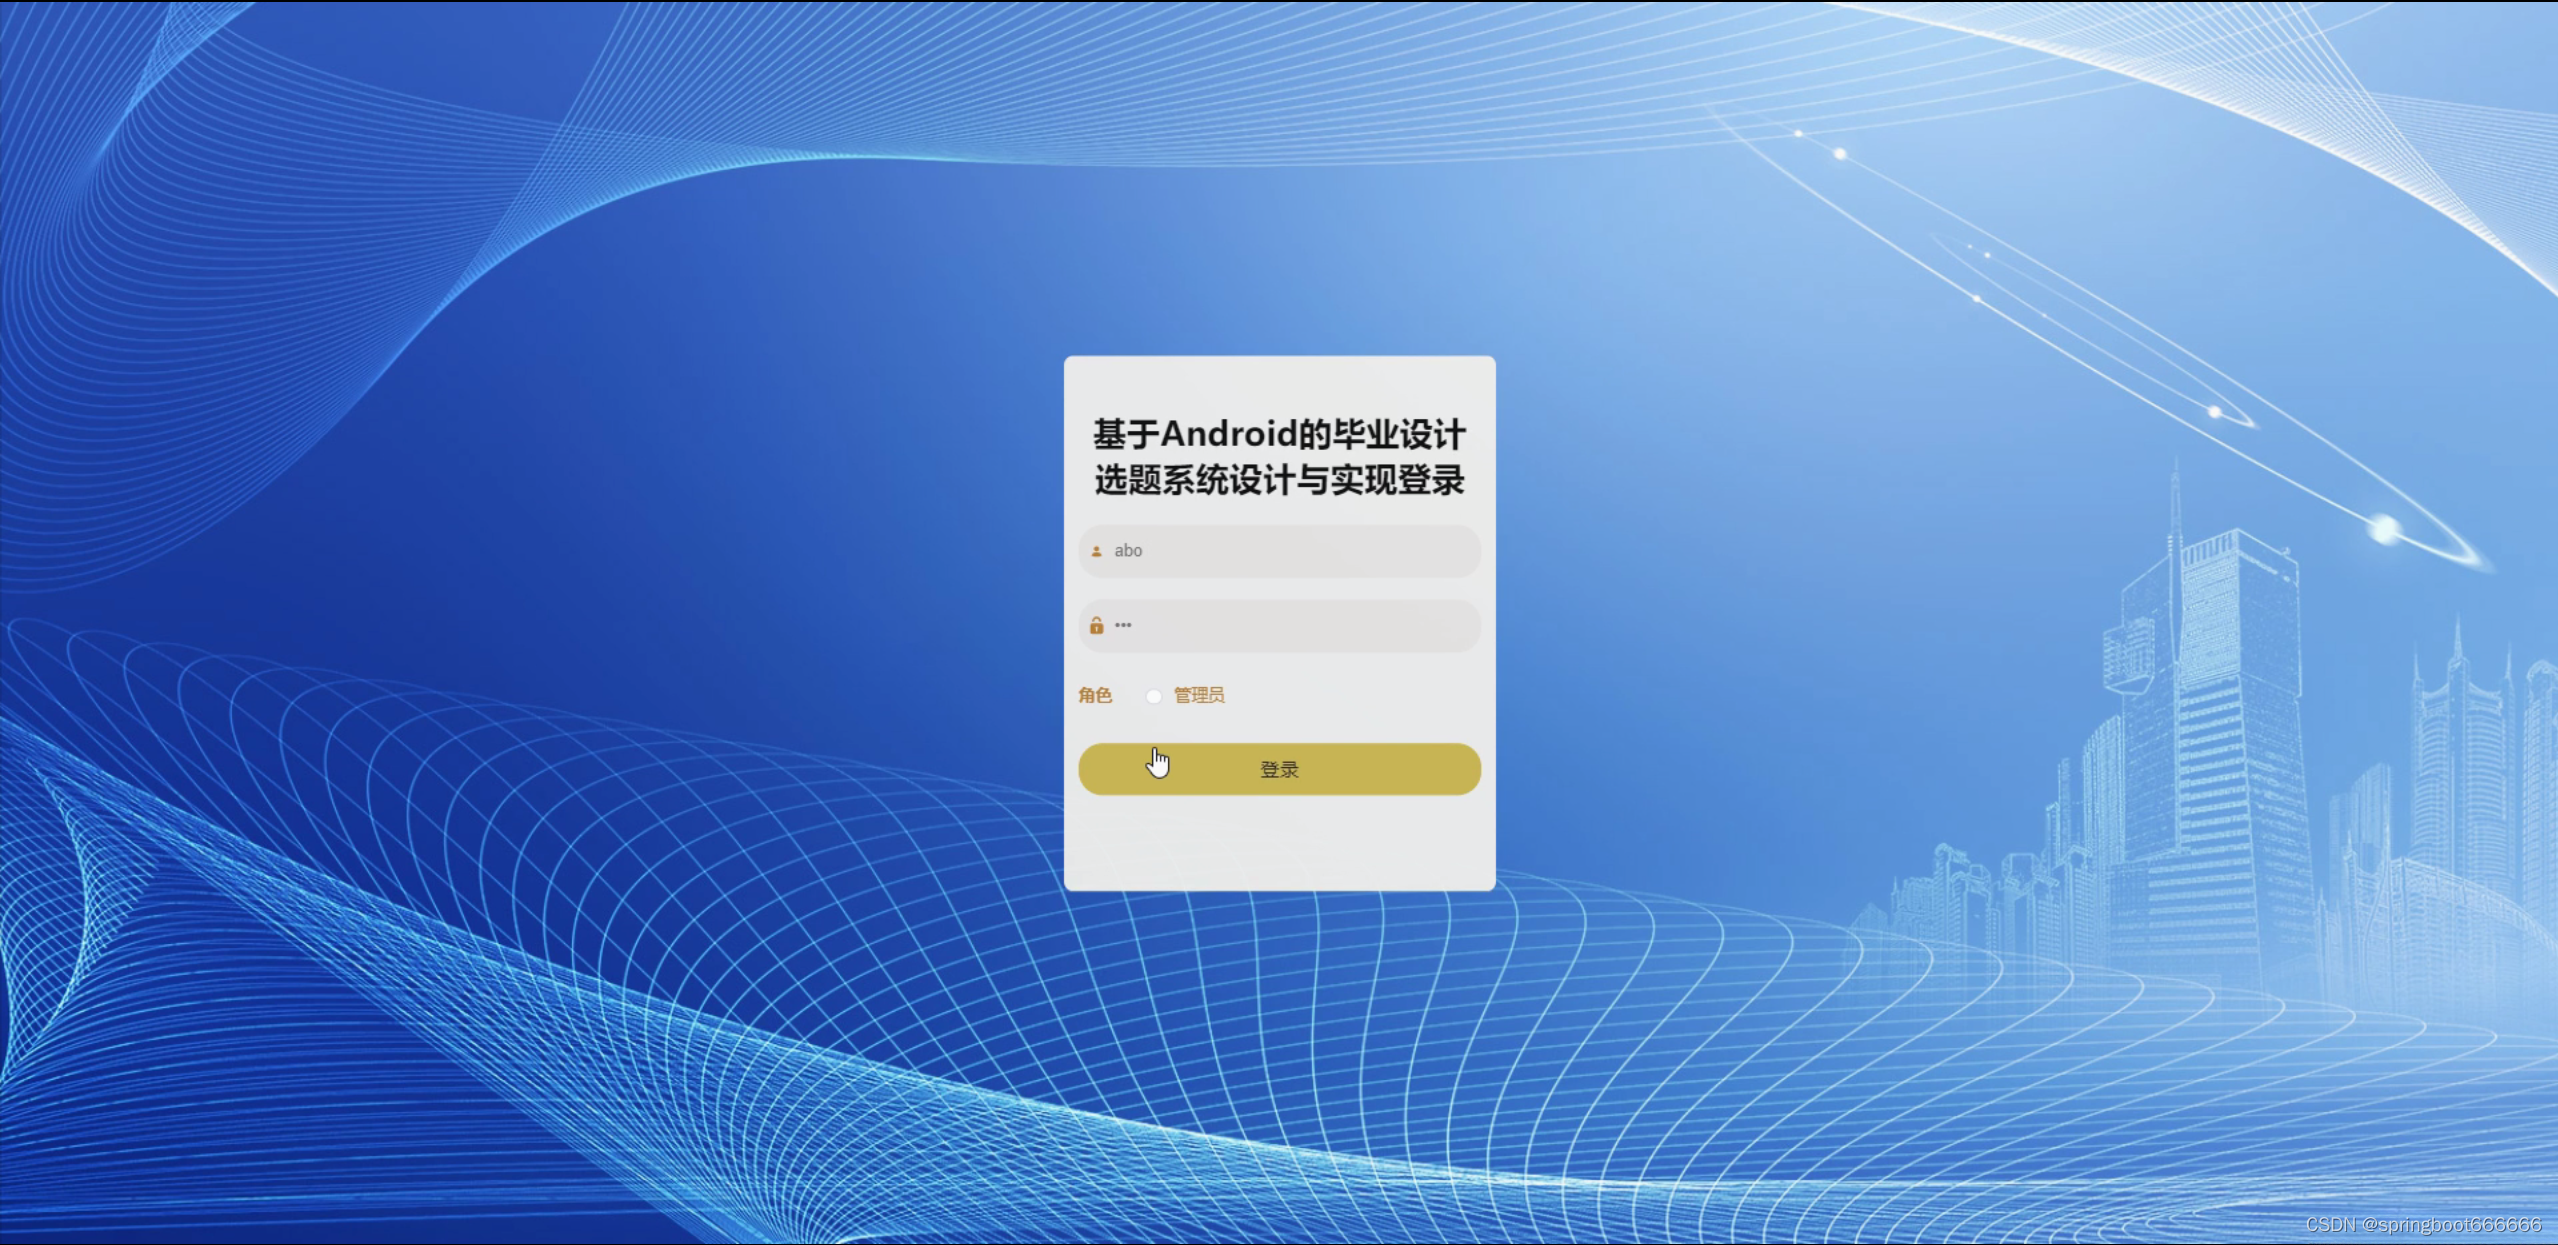The image size is (2558, 1245).
Task: Click the typed text abo
Action: click(1128, 551)
